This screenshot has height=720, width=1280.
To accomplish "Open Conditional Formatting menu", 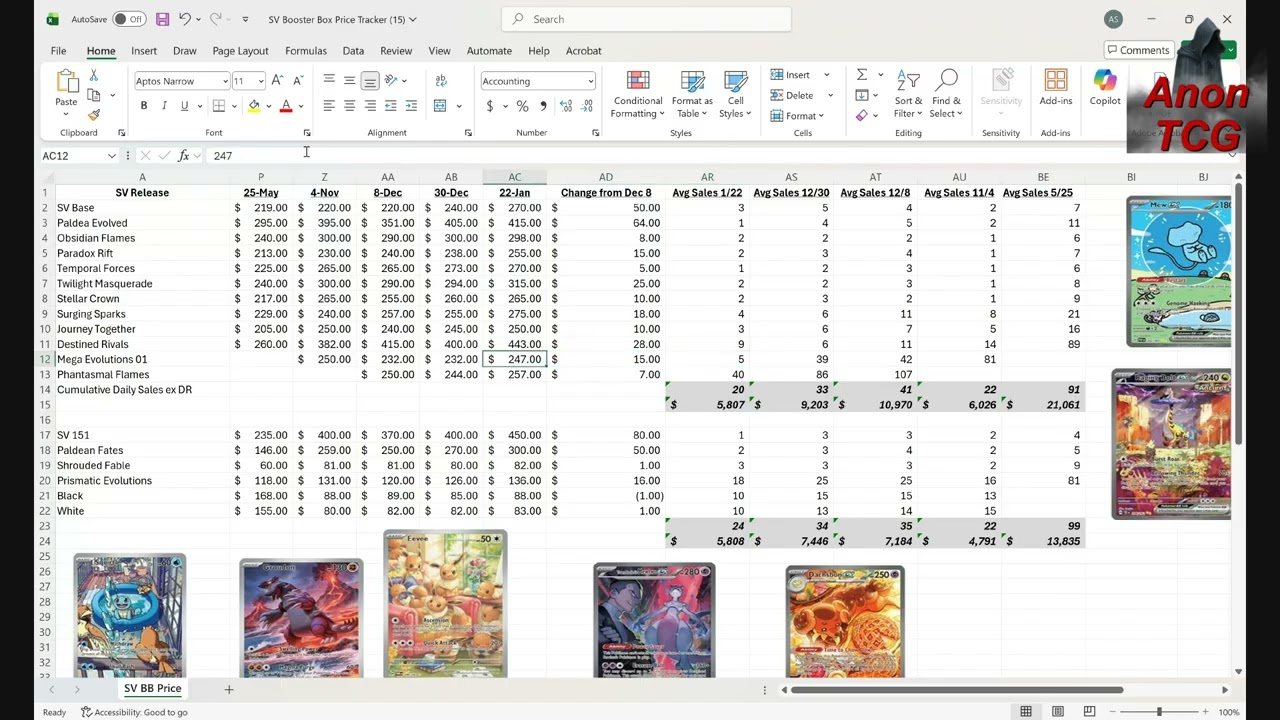I will pyautogui.click(x=638, y=95).
